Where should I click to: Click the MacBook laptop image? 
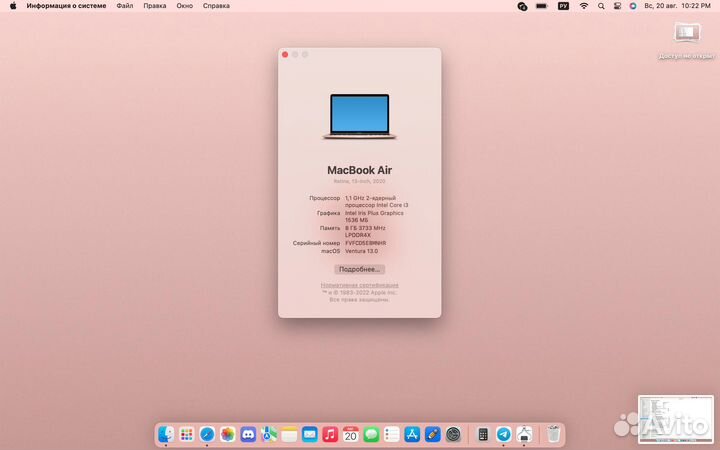tap(360, 116)
